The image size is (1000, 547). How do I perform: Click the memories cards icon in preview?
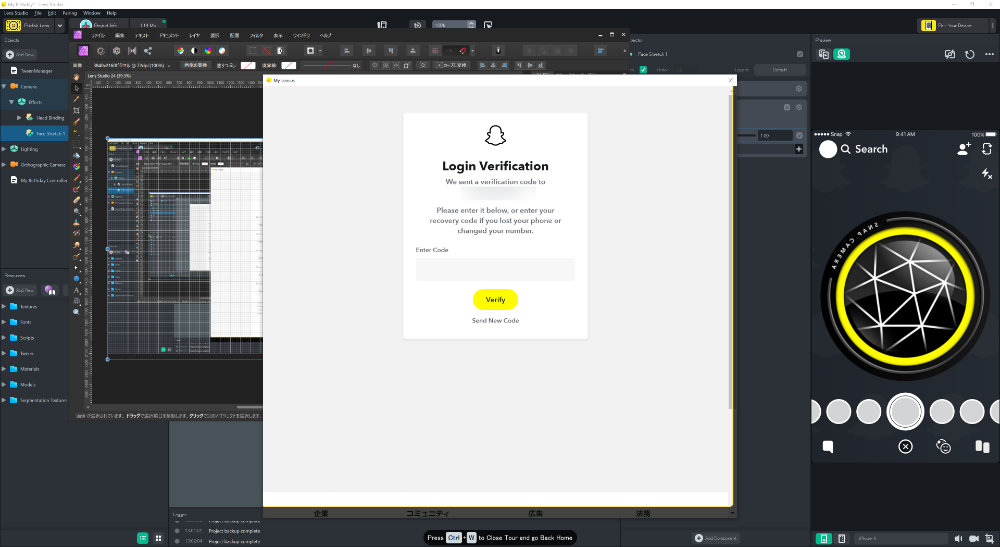(x=982, y=446)
